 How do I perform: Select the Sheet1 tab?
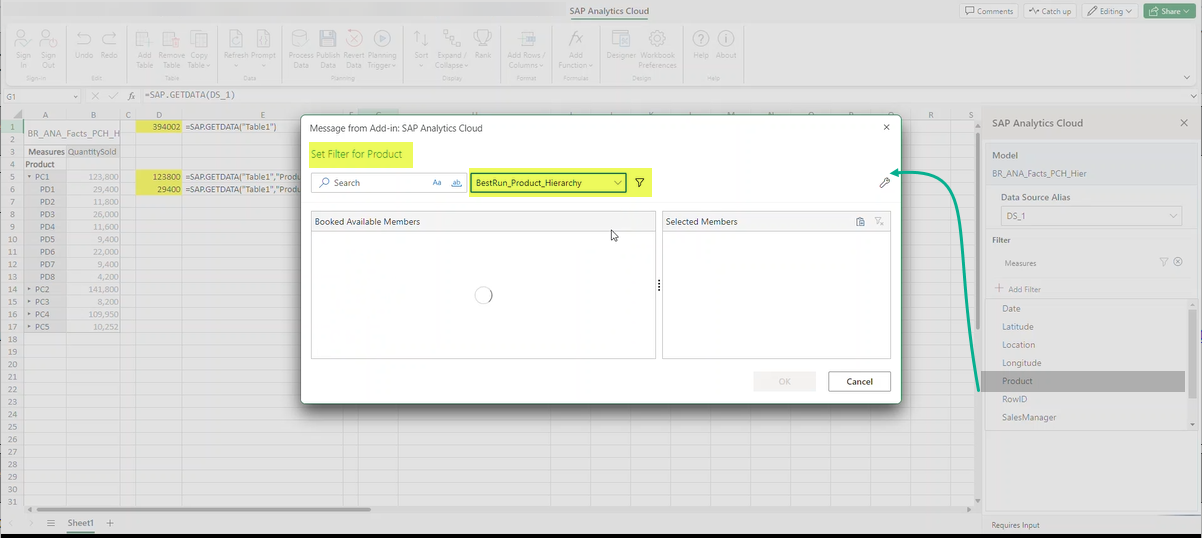(80, 523)
